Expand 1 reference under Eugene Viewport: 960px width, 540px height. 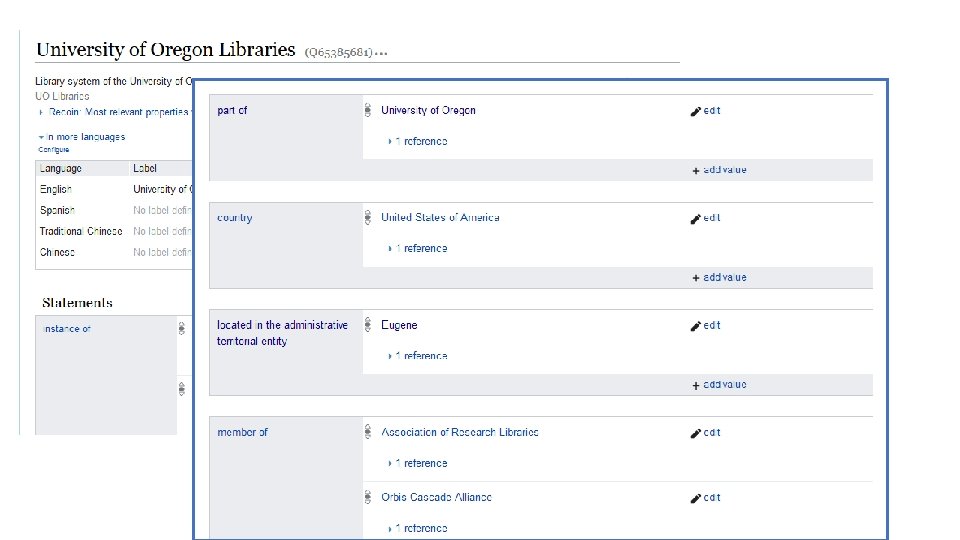(x=418, y=356)
